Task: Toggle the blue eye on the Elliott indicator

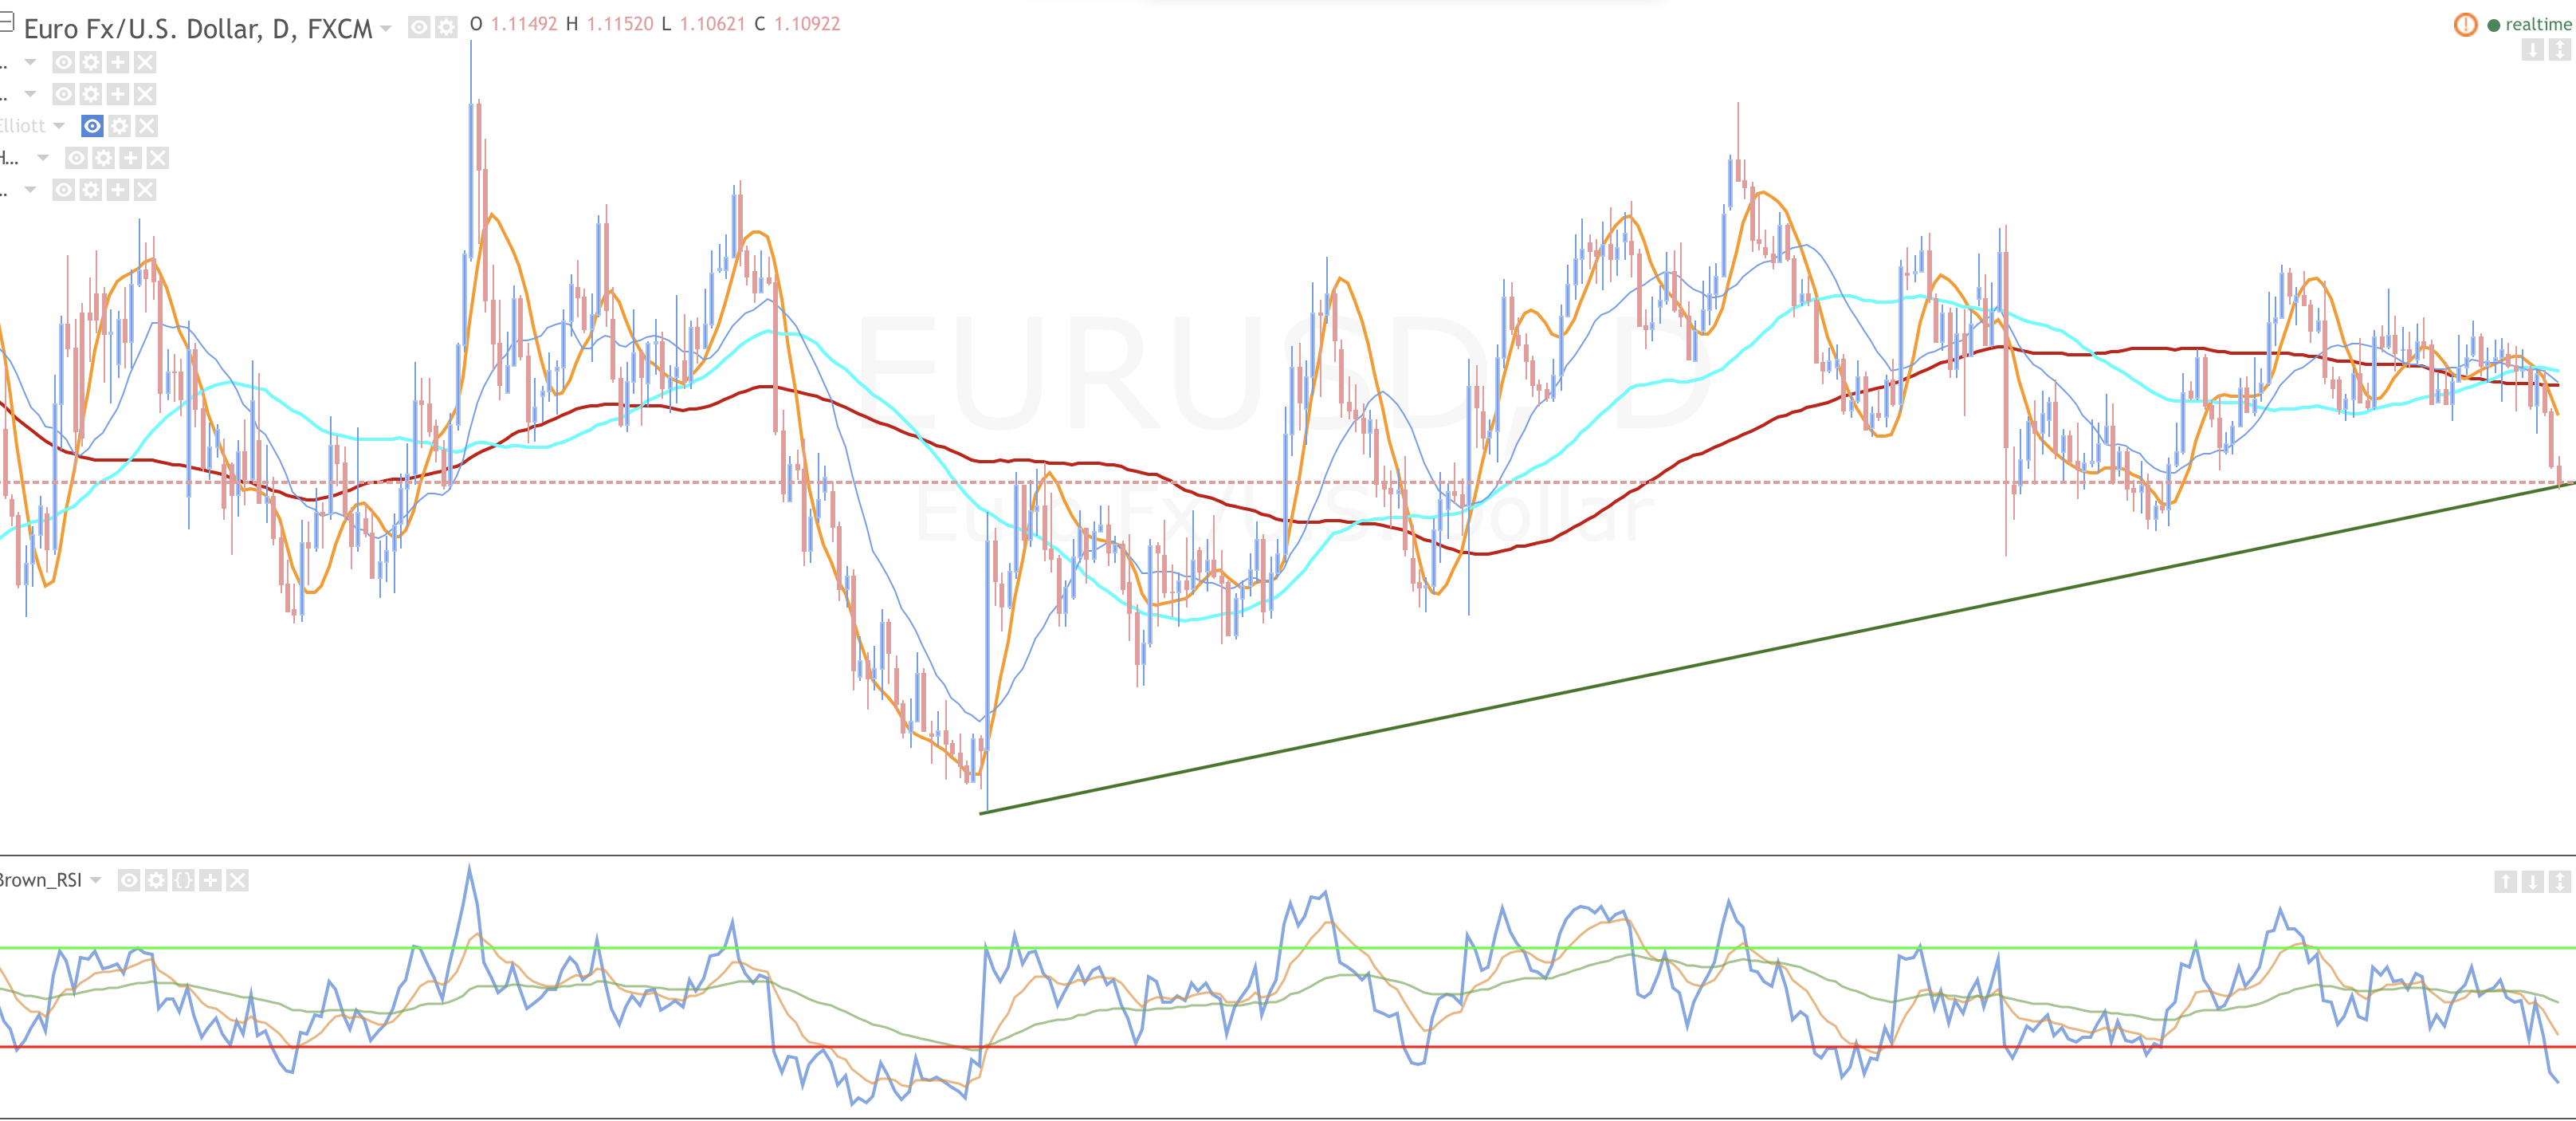Action: click(x=92, y=126)
